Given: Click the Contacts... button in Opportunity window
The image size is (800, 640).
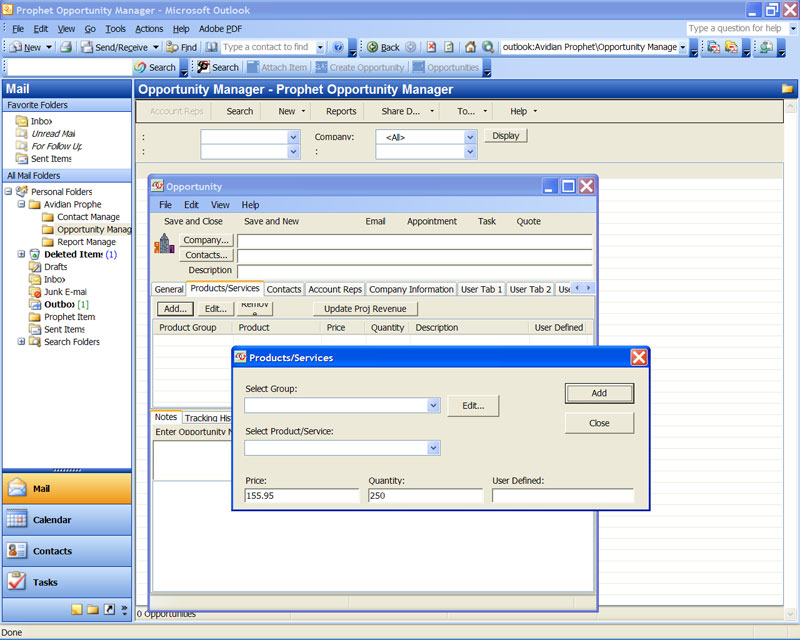Looking at the screenshot, I should point(206,255).
